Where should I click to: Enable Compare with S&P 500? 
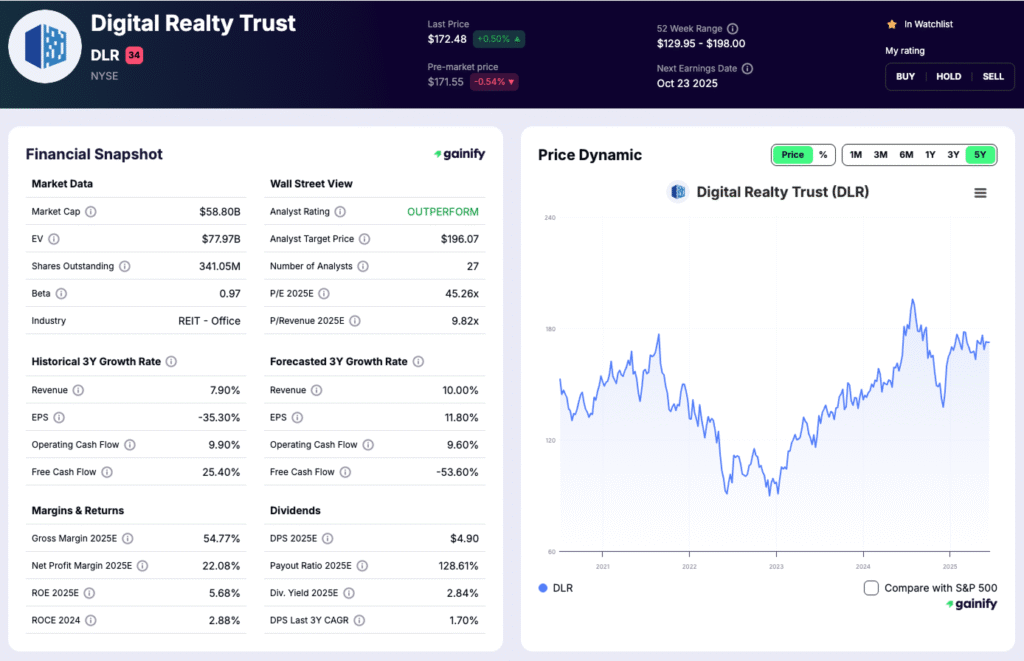(x=873, y=589)
